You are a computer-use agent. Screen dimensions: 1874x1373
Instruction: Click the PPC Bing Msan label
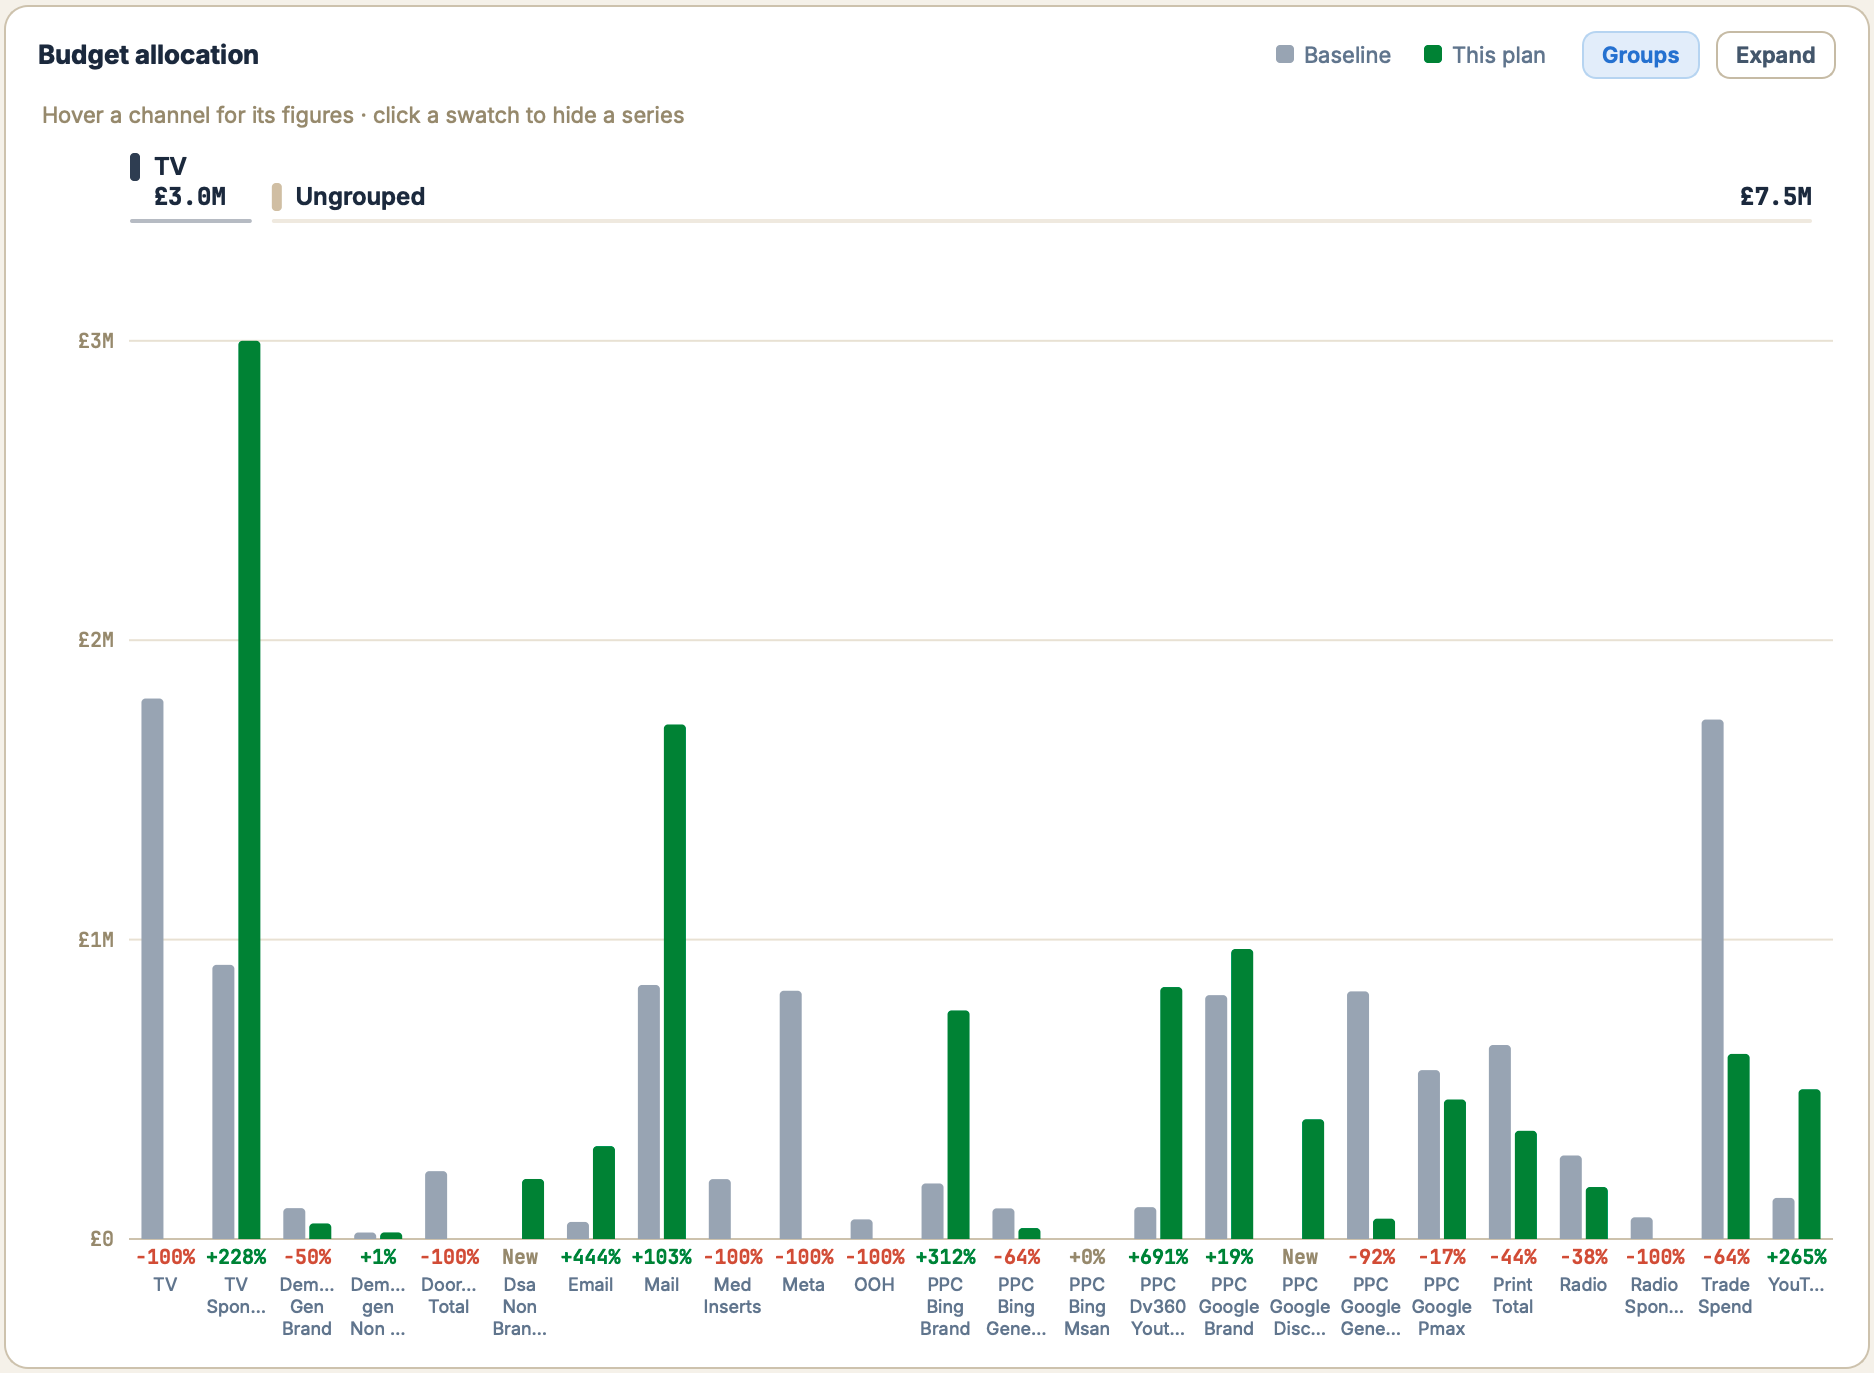1087,1307
